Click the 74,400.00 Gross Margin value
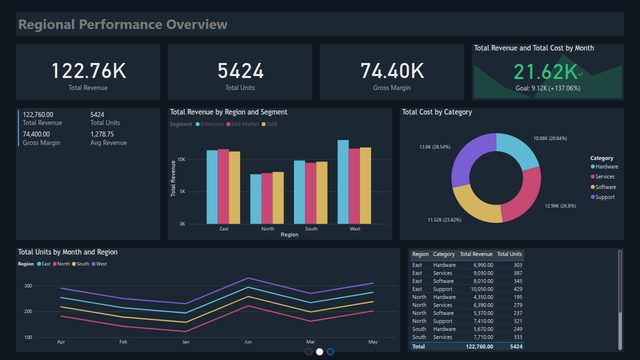 [36, 134]
